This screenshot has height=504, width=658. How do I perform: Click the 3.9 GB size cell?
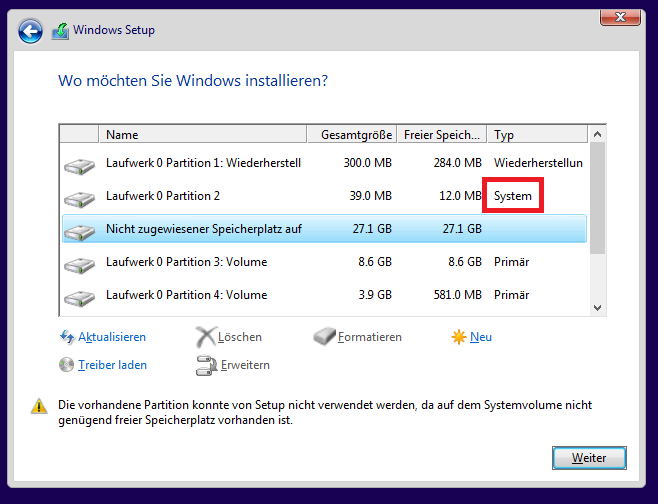click(x=375, y=295)
